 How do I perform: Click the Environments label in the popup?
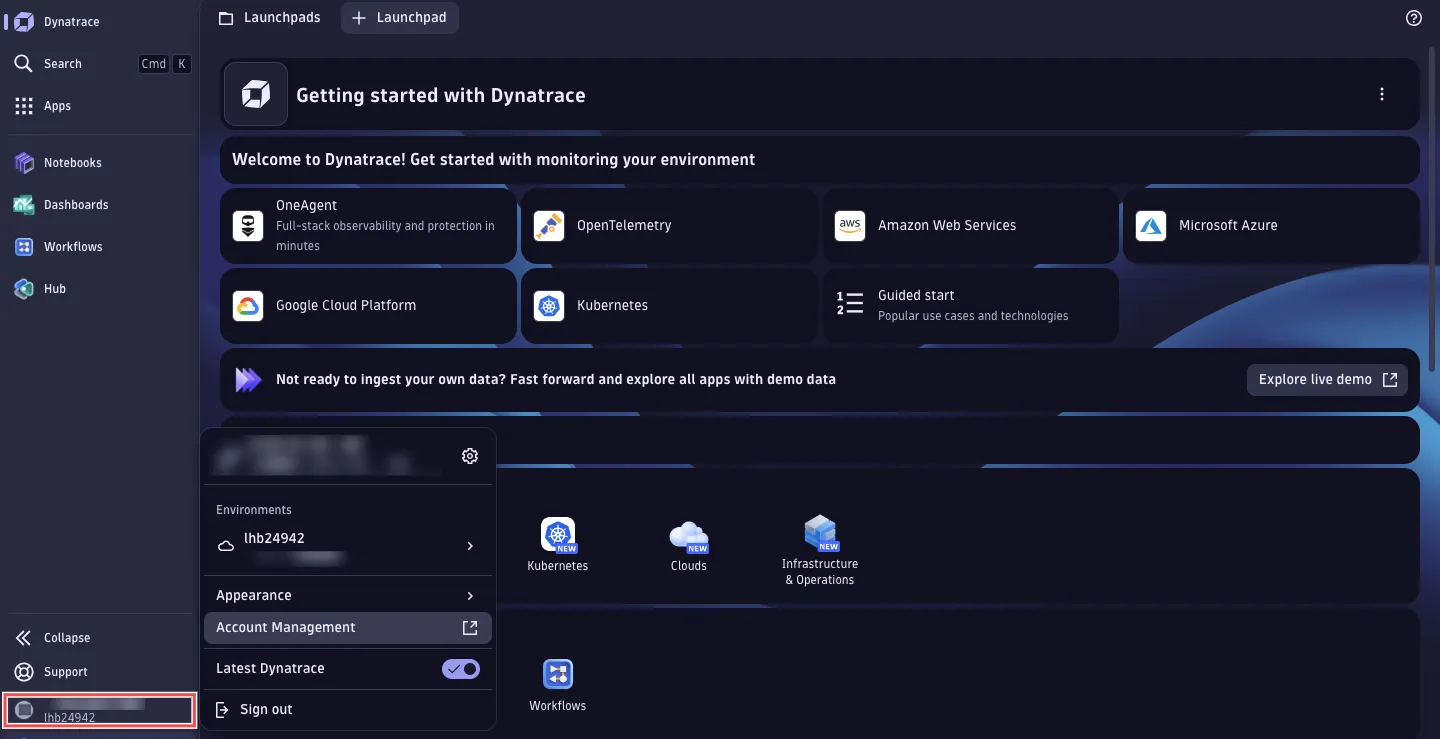coord(254,510)
